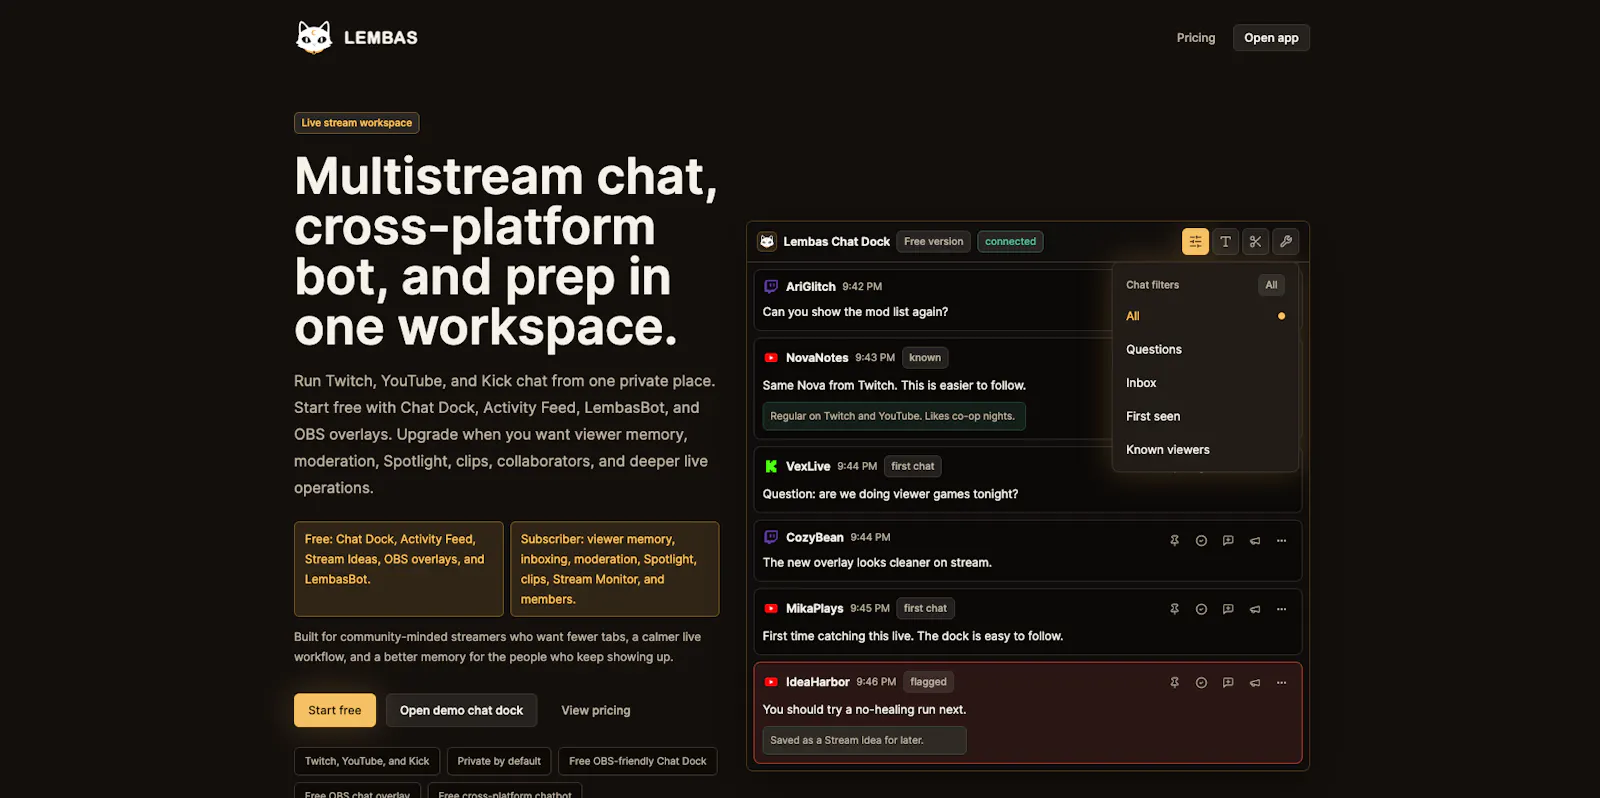Click Twitch icon beside AriGlitch
The width and height of the screenshot is (1600, 798).
(x=771, y=286)
